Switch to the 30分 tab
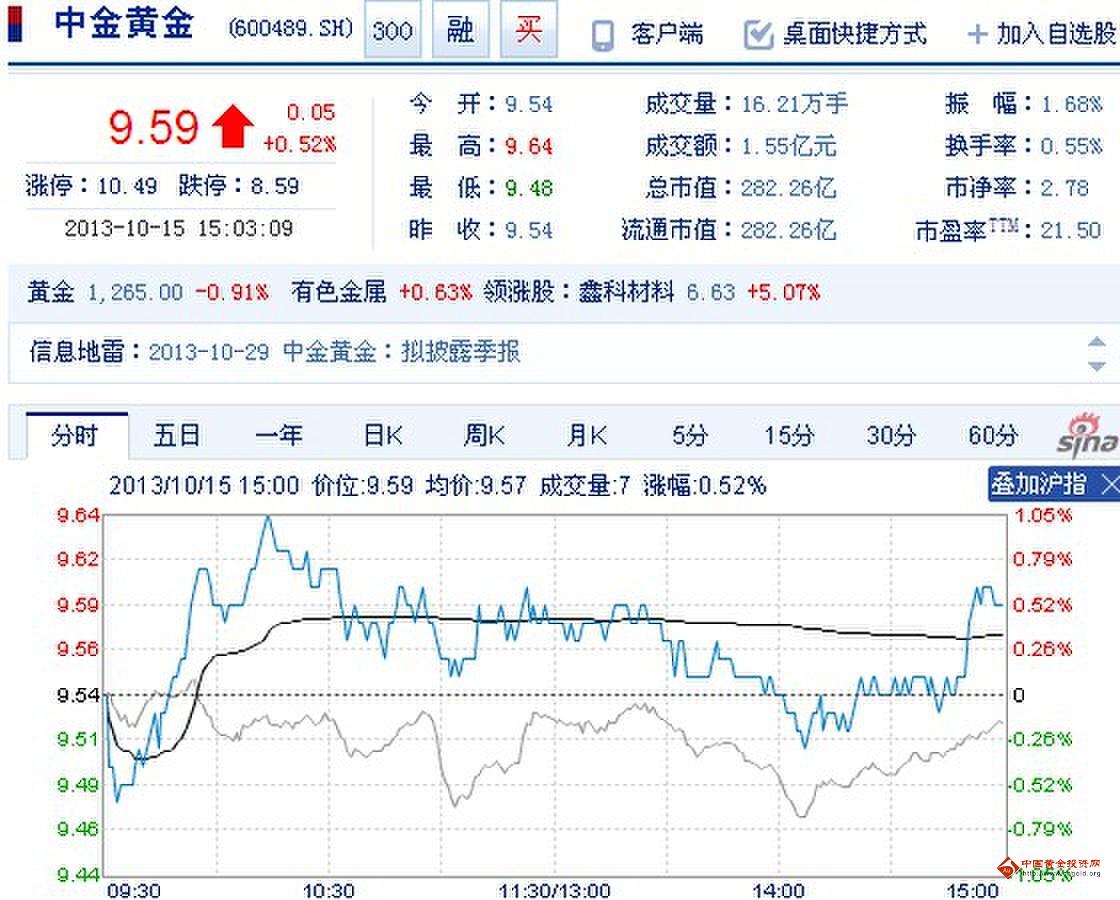Screen dimensions: 1120x900 [891, 435]
